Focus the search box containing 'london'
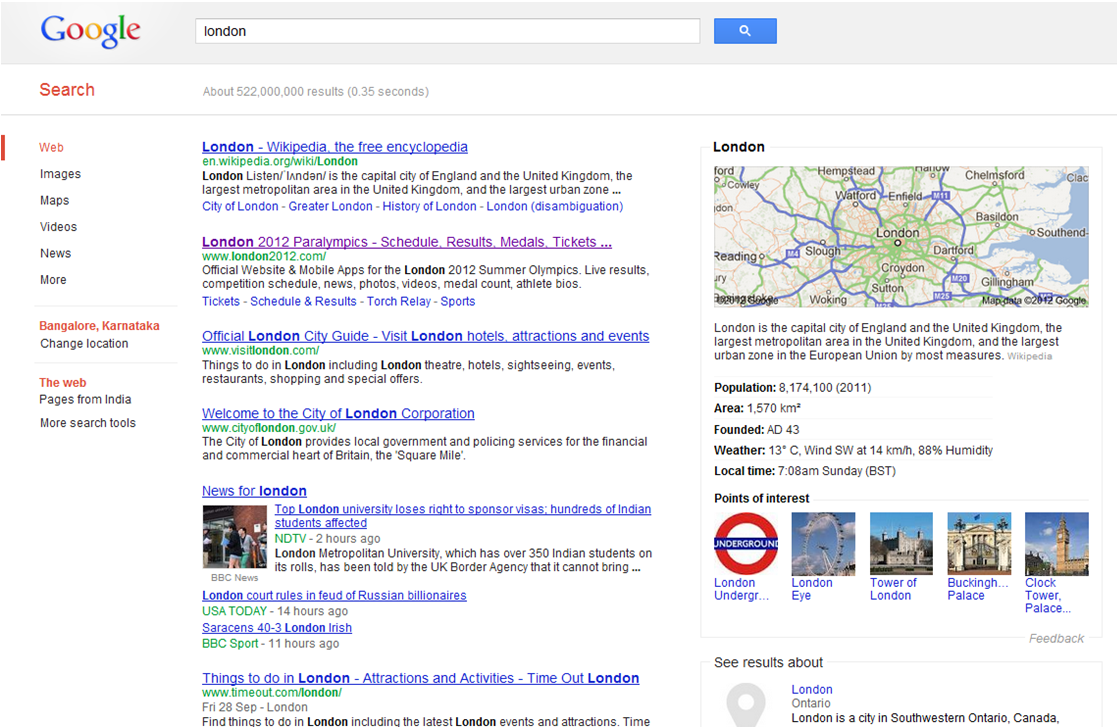Image resolution: width=1118 pixels, height=728 pixels. [x=447, y=31]
